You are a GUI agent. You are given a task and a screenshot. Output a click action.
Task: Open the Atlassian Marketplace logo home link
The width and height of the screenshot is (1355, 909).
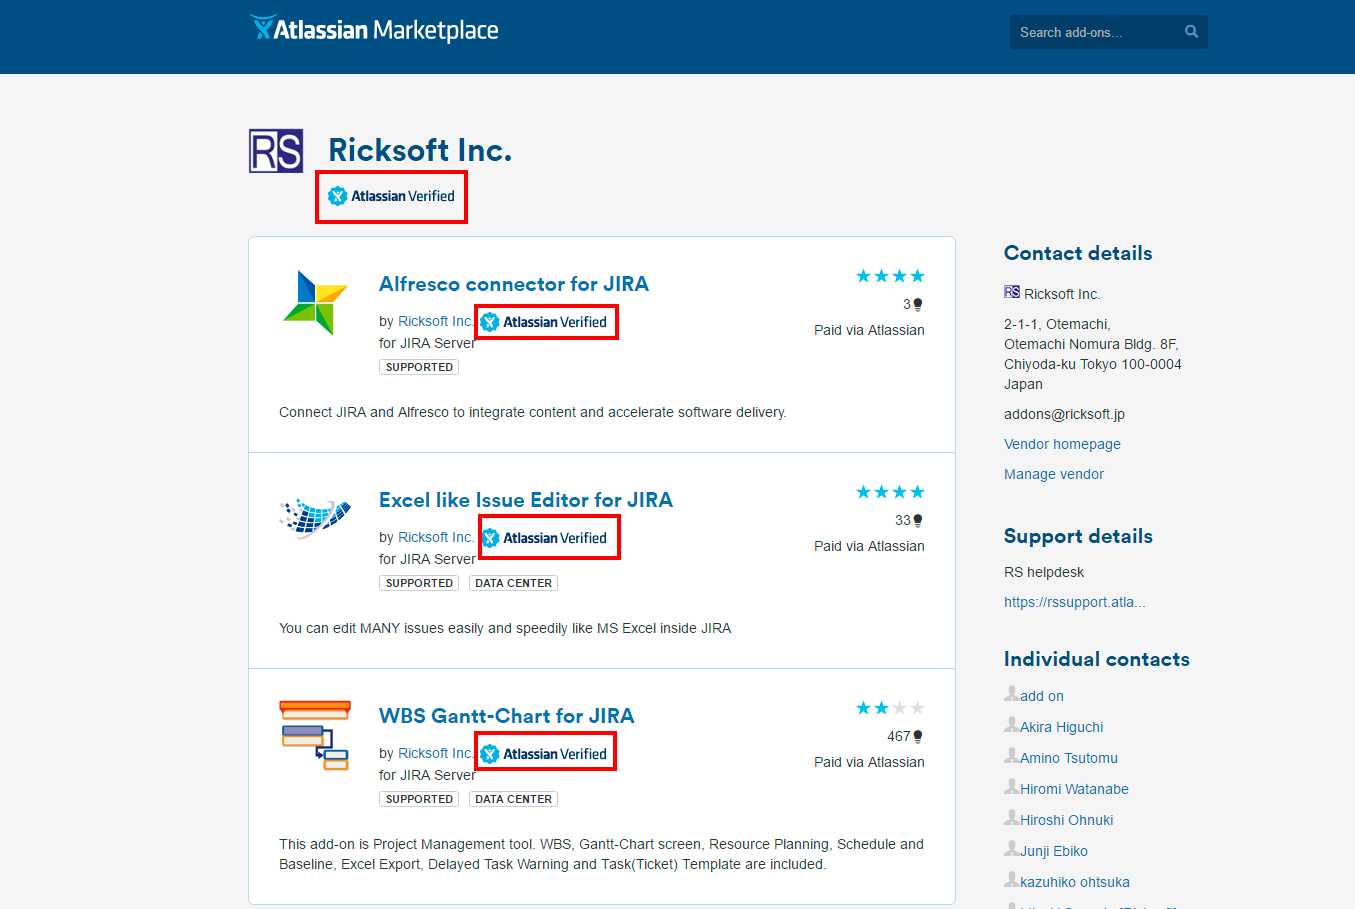[374, 29]
